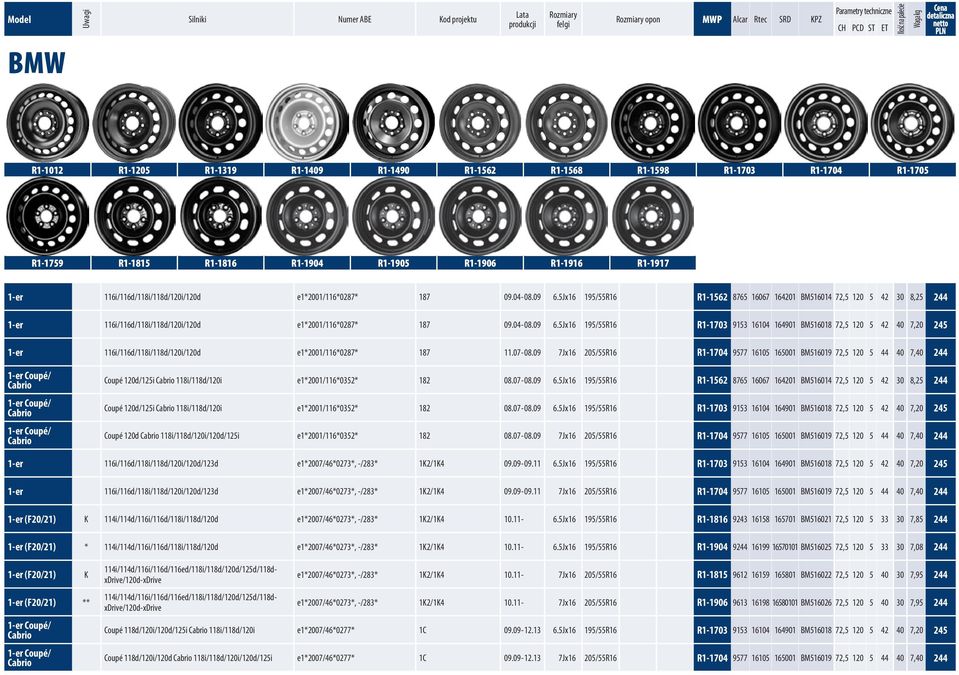Open the R1-1759 wheel image
959x675 pixels.
(47, 216)
